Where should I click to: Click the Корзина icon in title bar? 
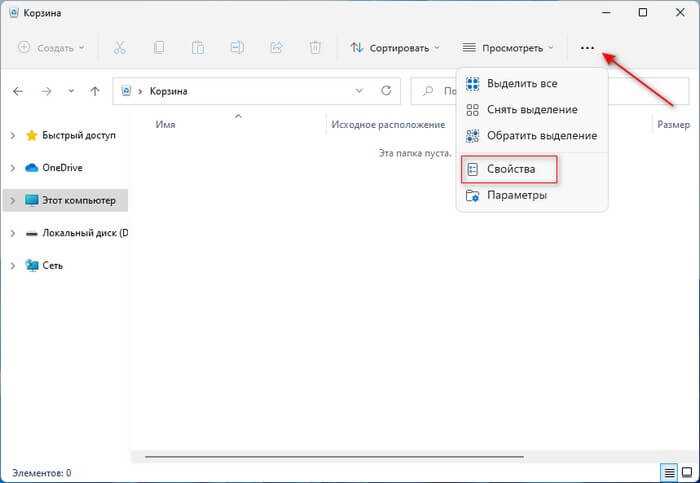coord(14,12)
